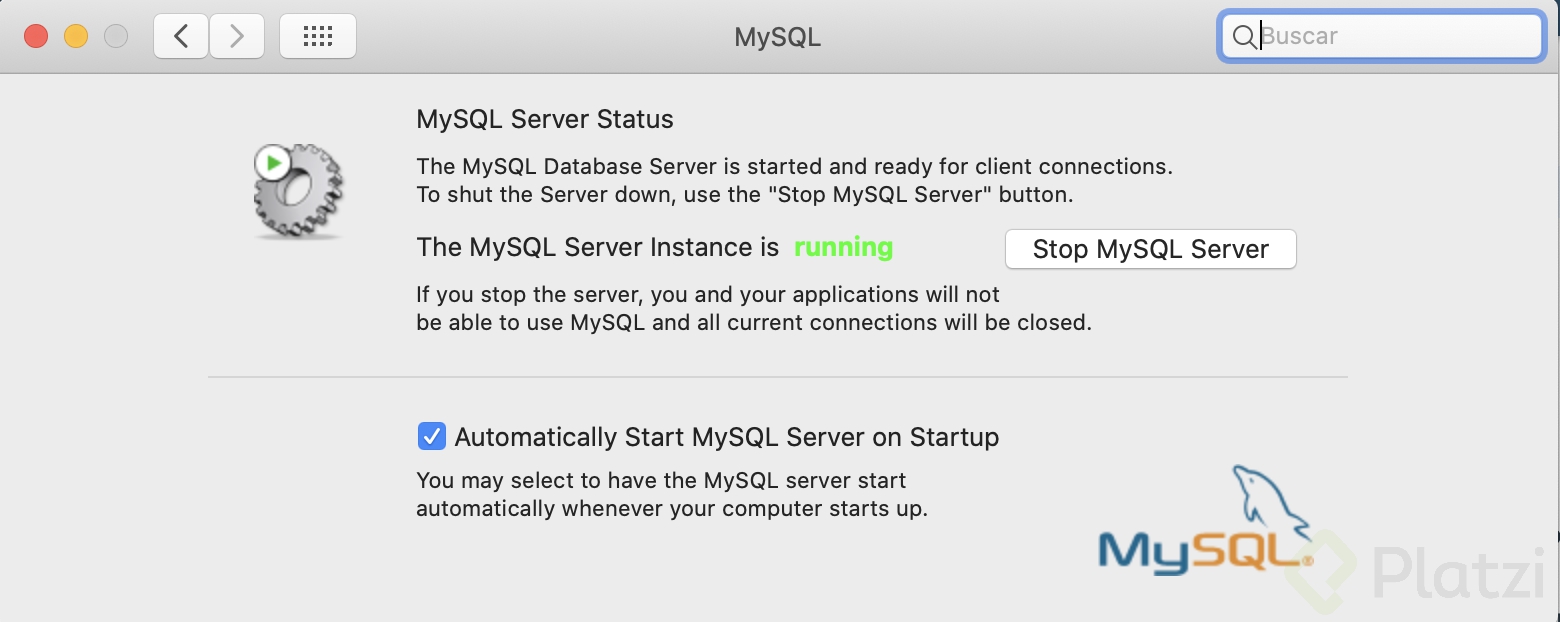Show all preferences via grid icon

318,36
